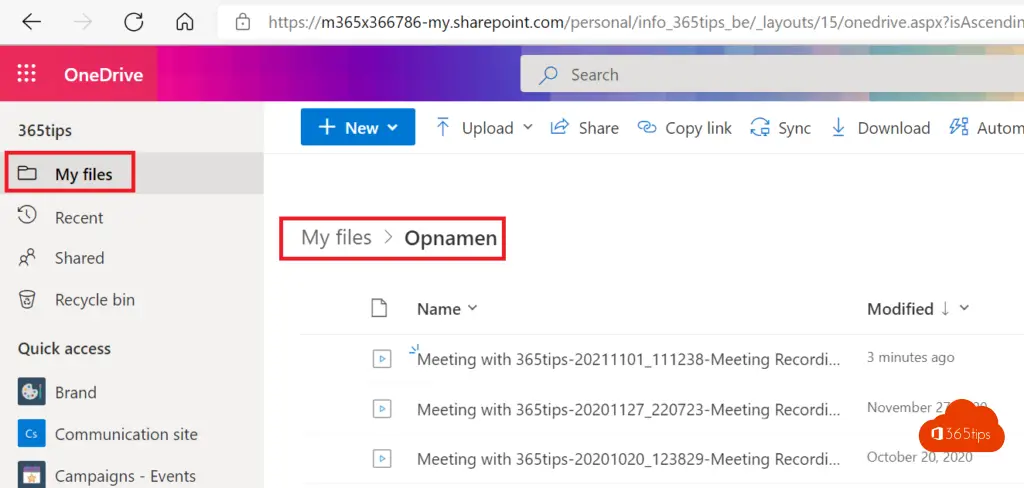
Task: Click the Search box in OneDrive header
Action: click(x=772, y=74)
